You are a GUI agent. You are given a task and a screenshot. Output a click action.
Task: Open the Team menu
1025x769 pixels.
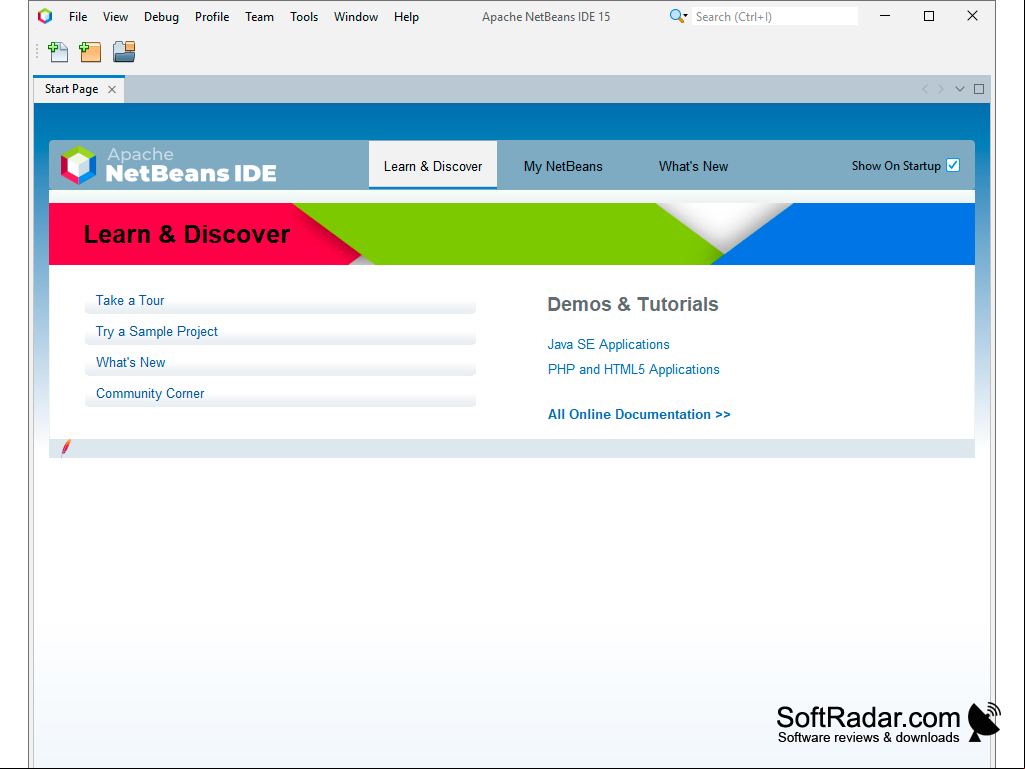(260, 17)
